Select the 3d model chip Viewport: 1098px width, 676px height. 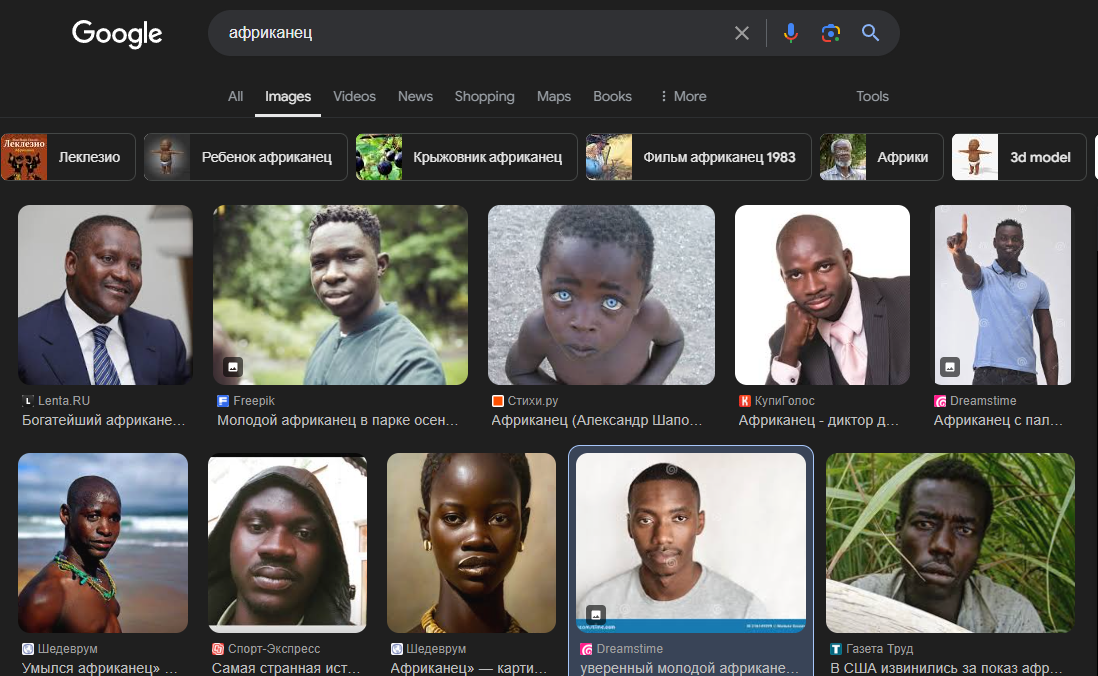coord(1019,157)
